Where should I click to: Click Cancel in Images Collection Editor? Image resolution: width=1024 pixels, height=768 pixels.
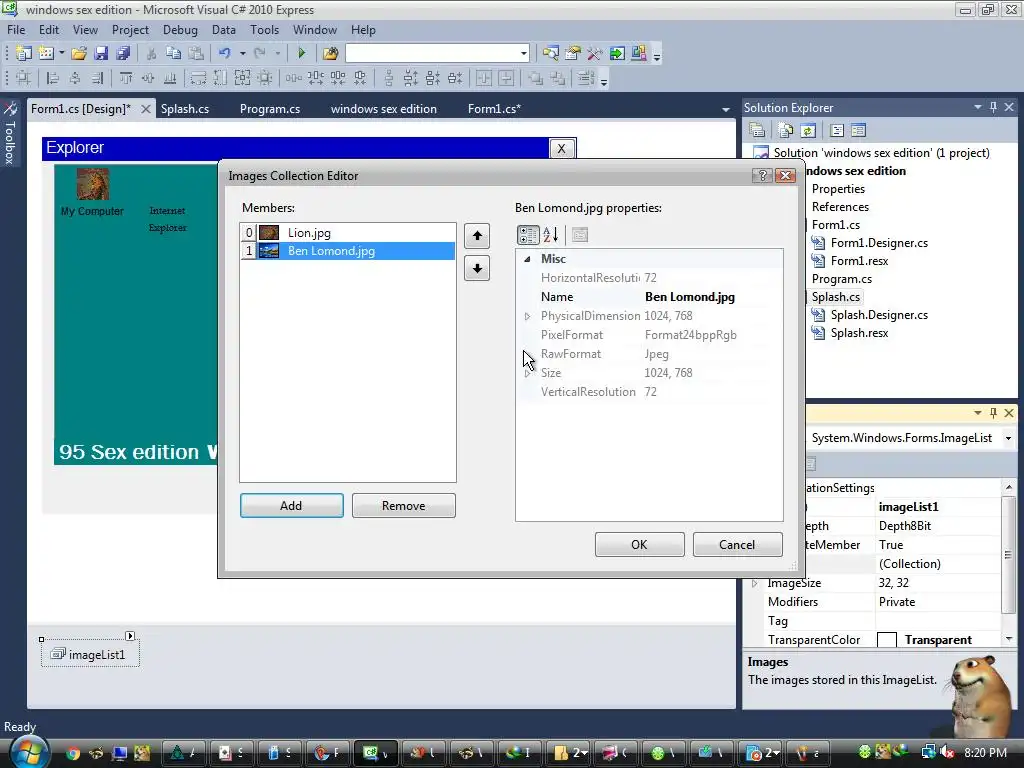(737, 545)
